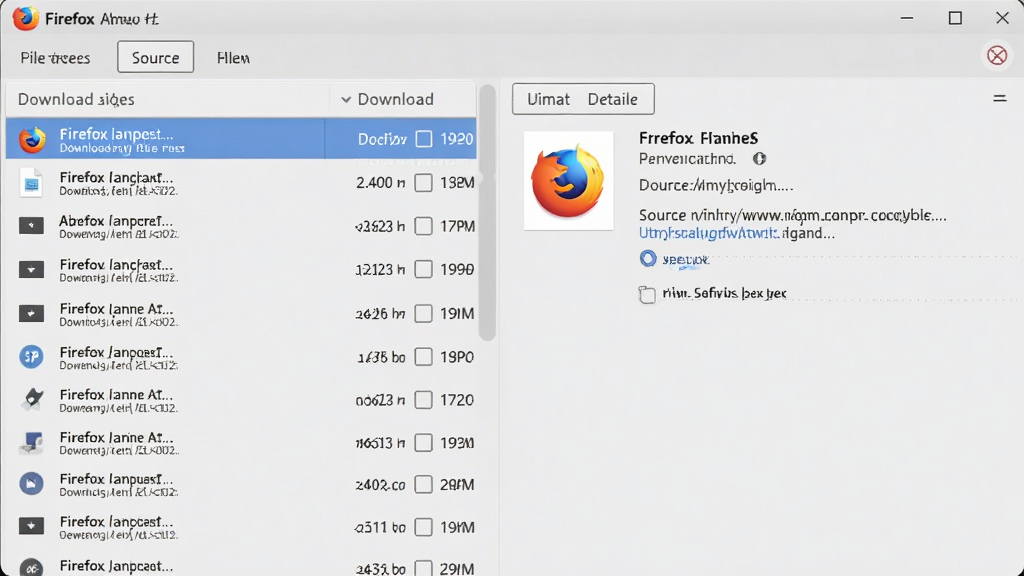Click the Firefox logo in the title bar

[25, 18]
